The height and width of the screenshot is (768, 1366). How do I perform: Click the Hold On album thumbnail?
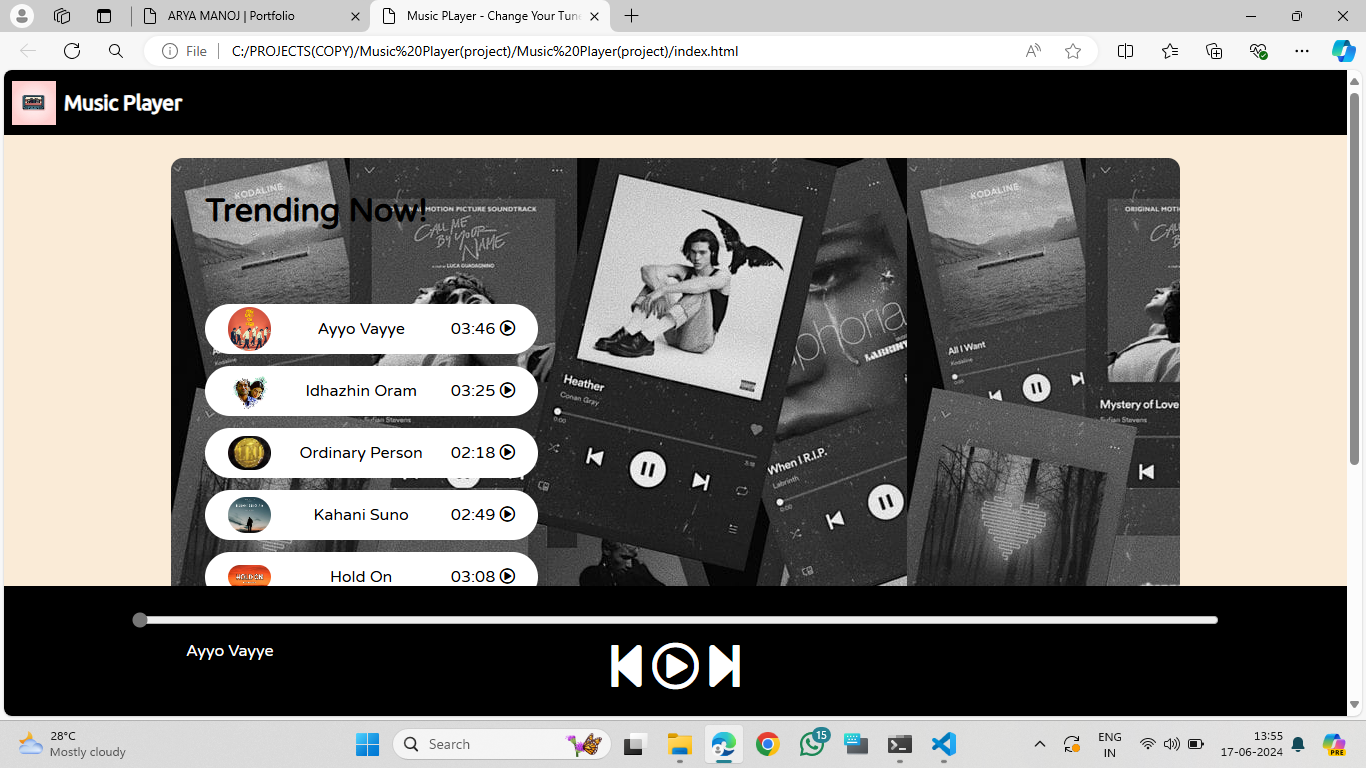tap(249, 575)
